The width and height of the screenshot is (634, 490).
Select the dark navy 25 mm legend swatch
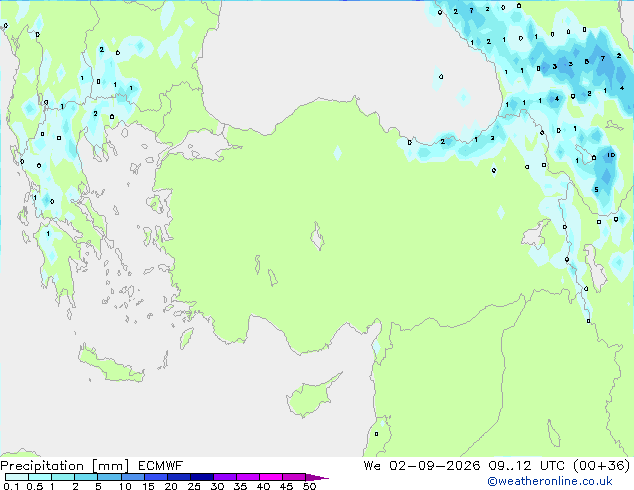(x=202, y=477)
